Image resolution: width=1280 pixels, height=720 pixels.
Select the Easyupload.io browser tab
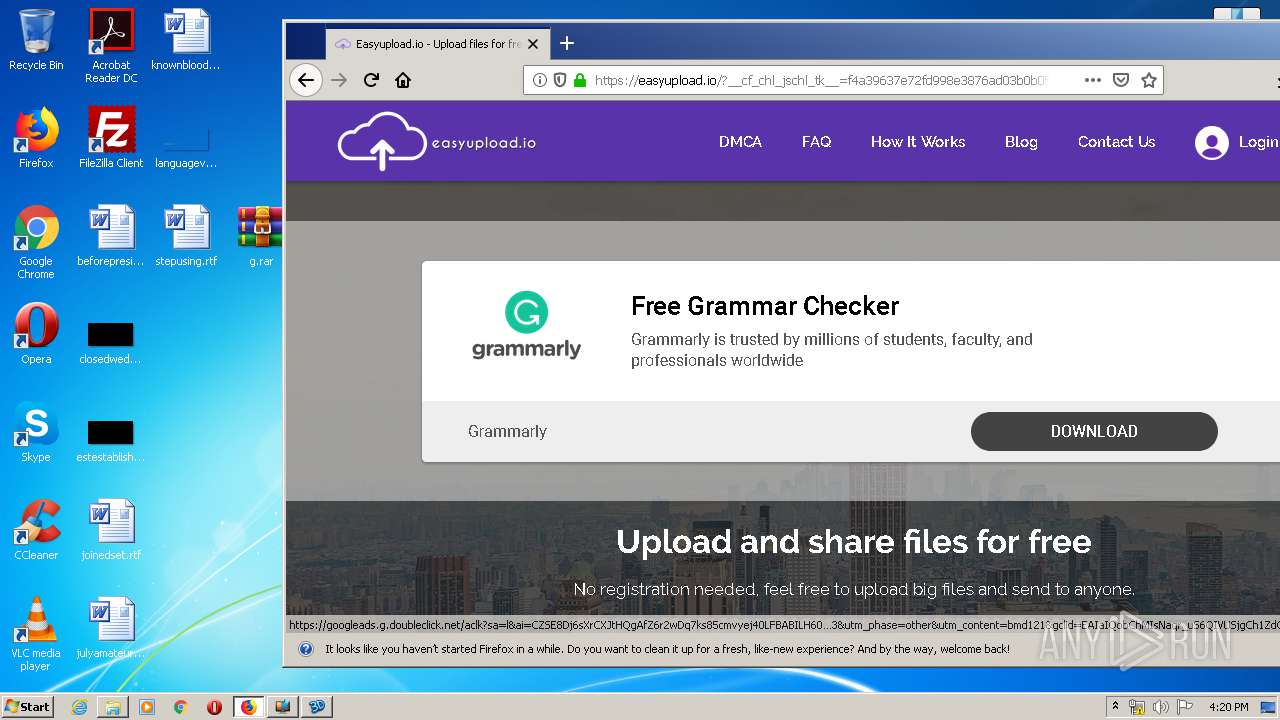[x=436, y=44]
